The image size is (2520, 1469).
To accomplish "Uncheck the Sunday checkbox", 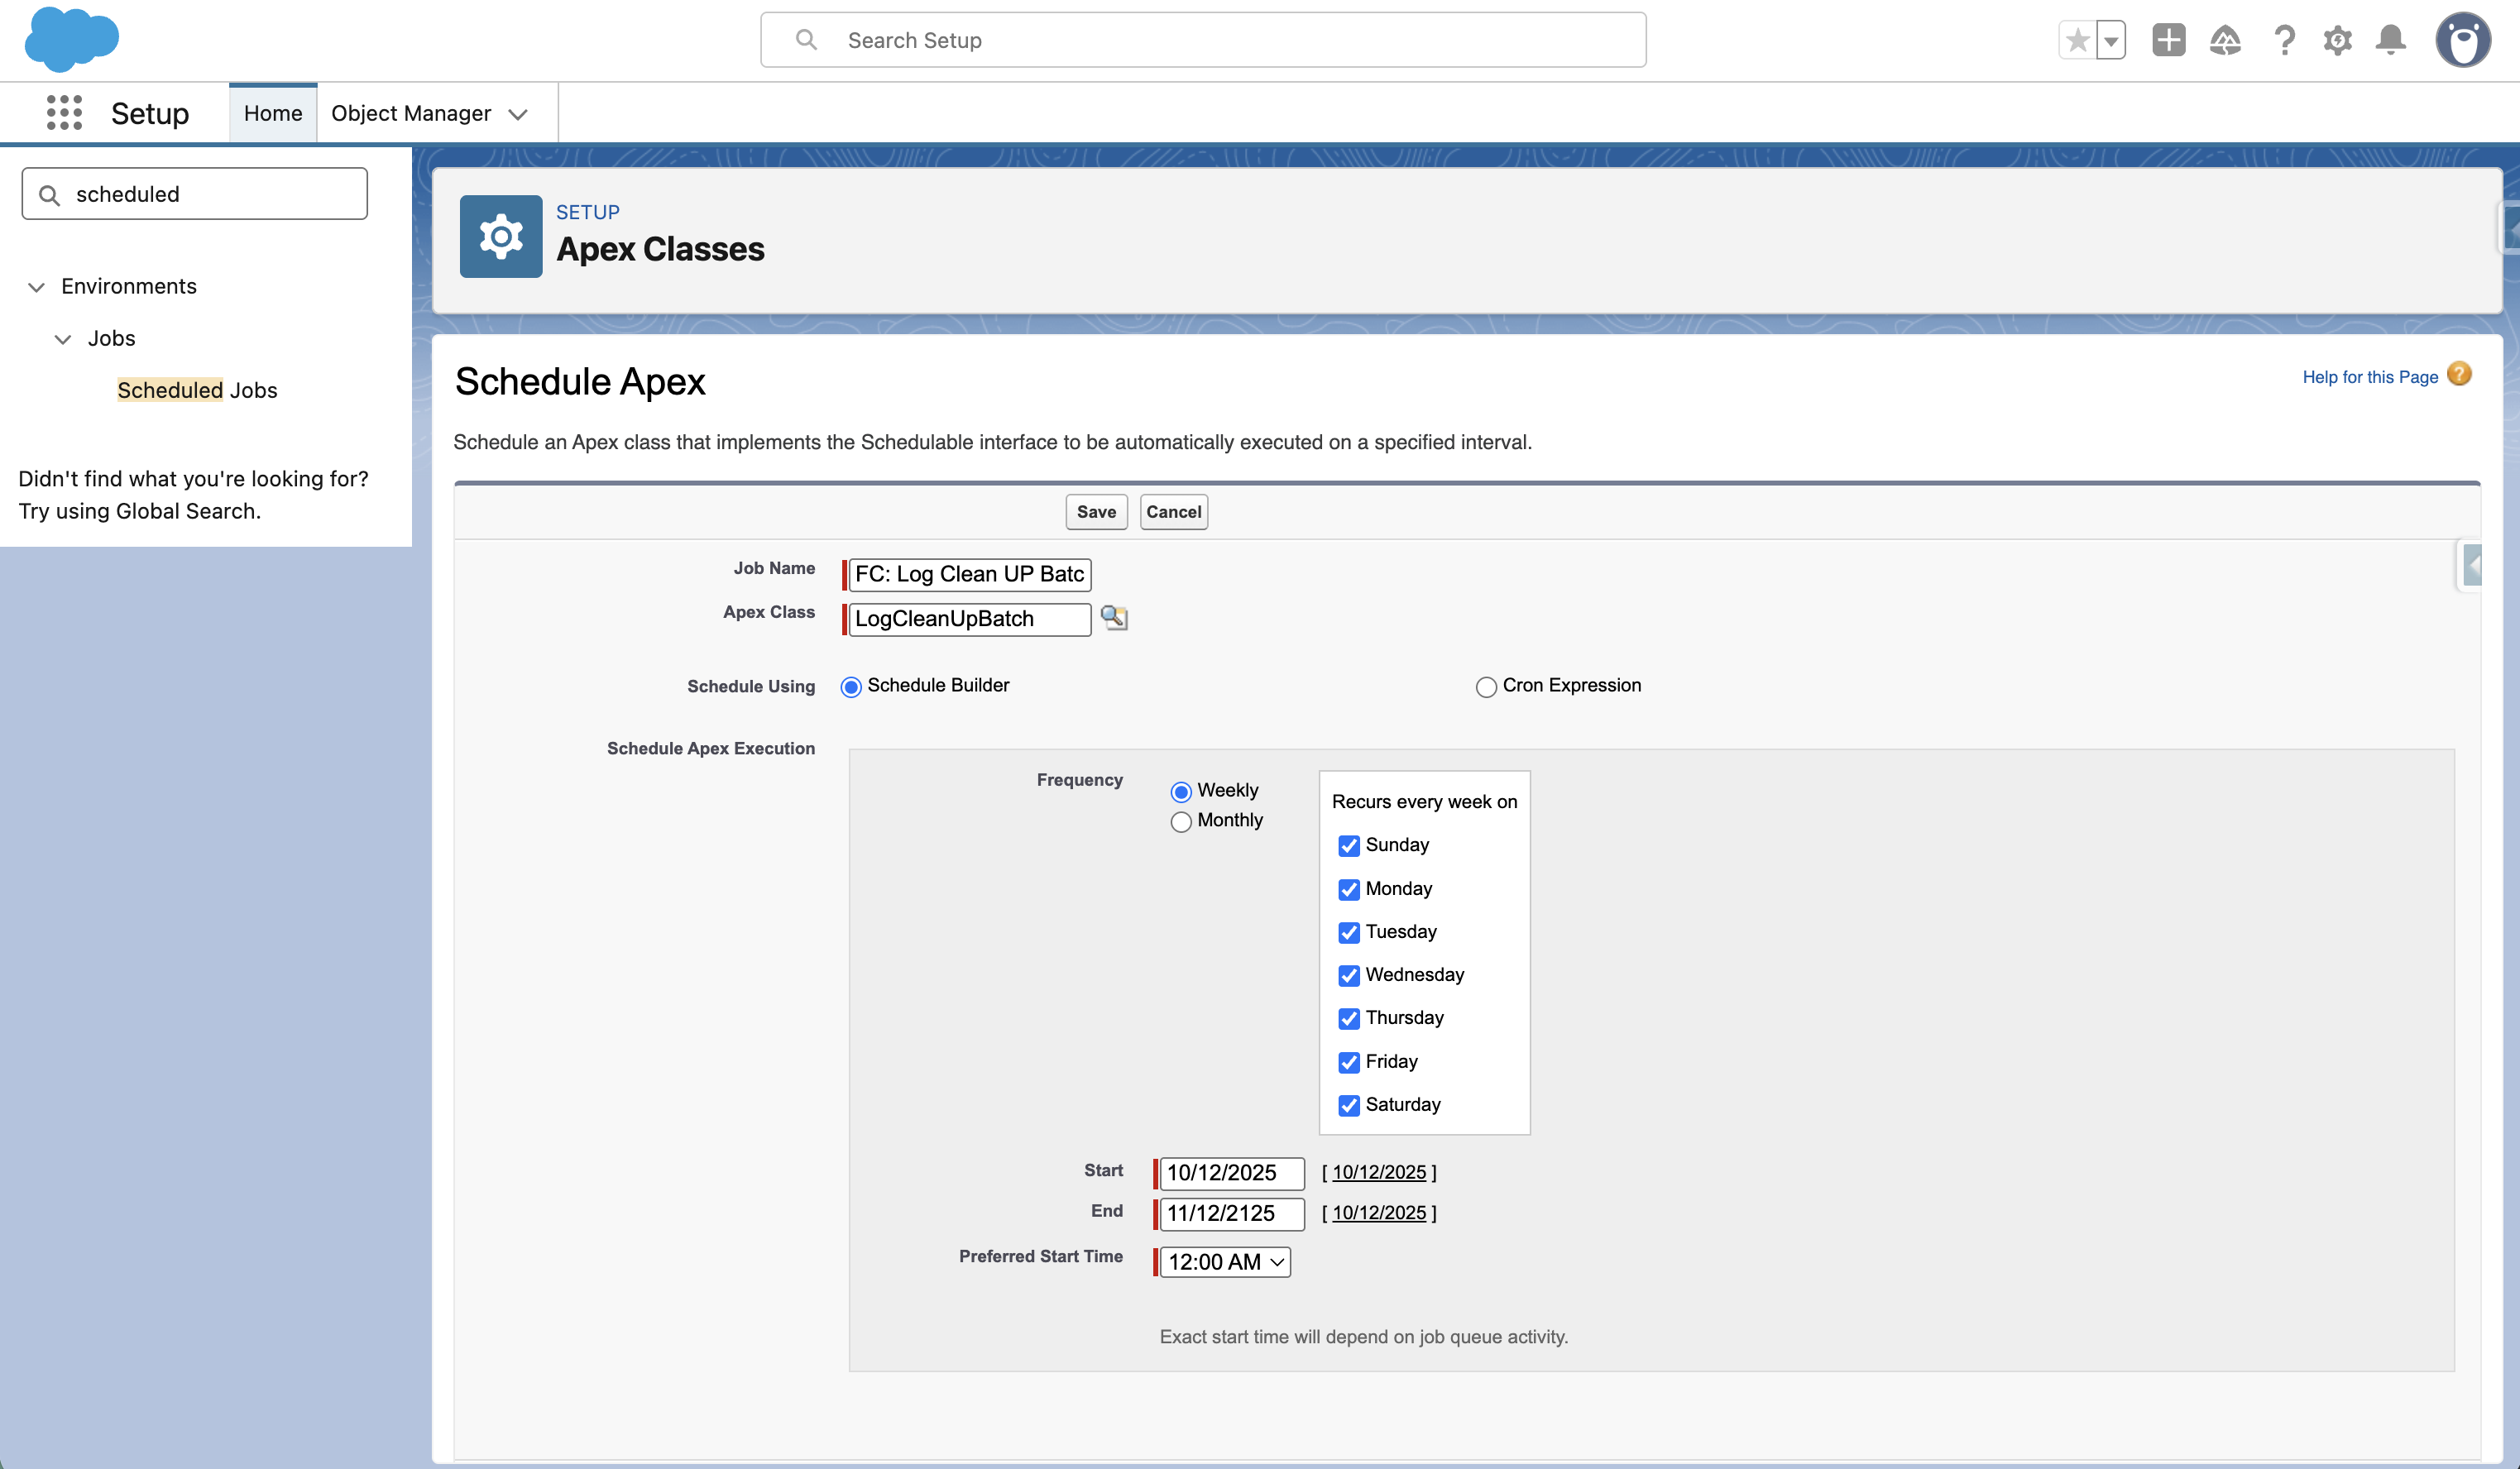I will [1348, 846].
